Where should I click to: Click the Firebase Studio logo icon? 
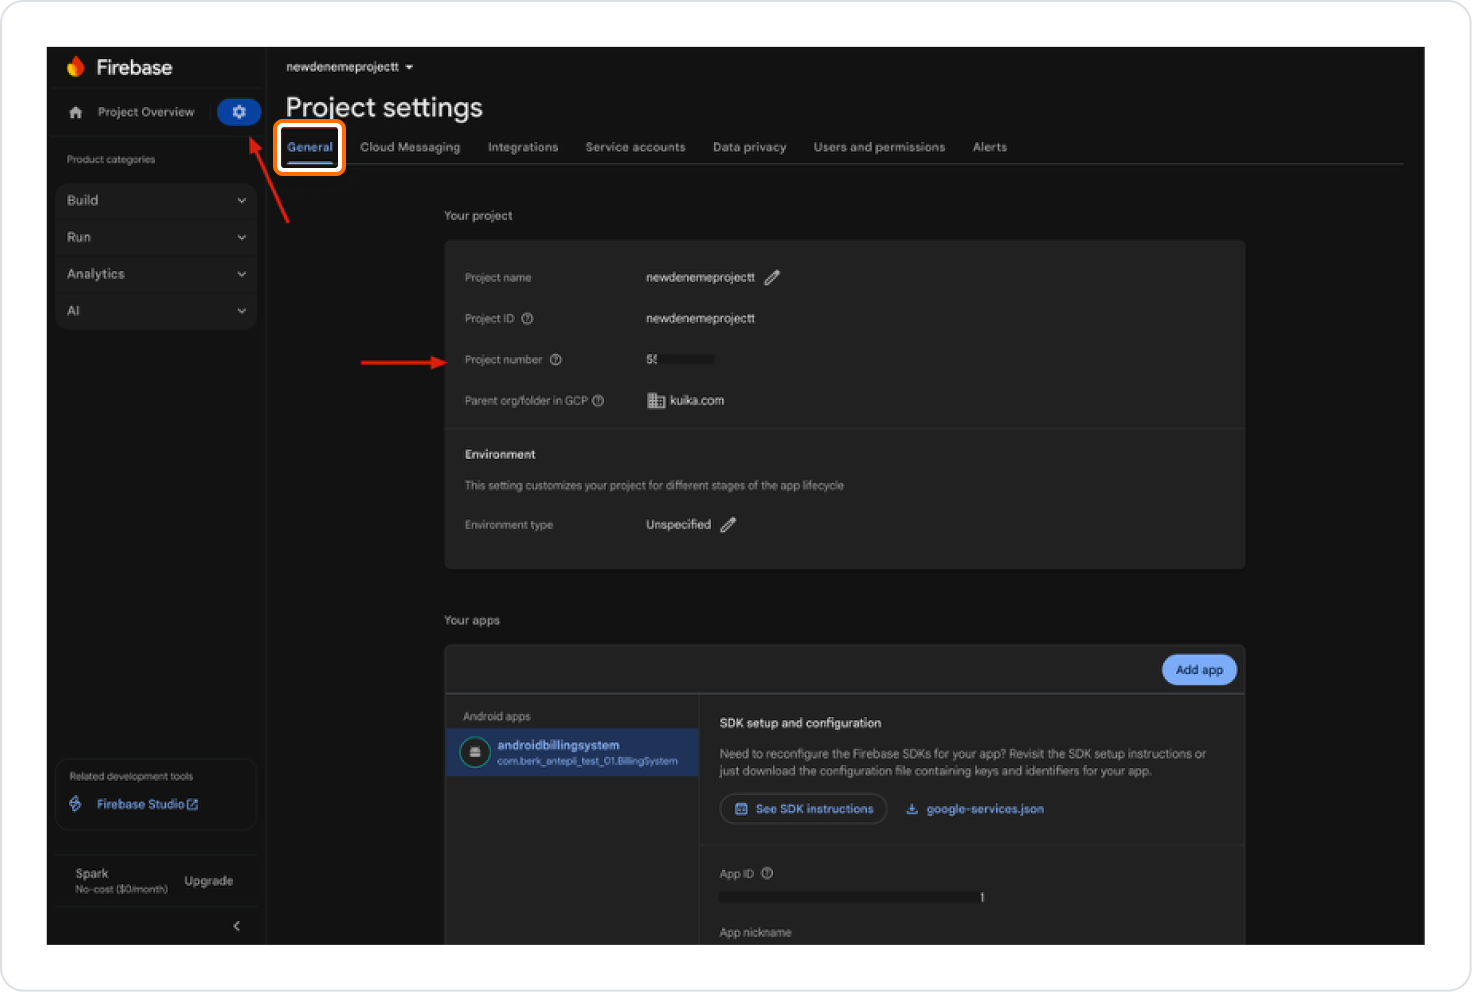[x=75, y=804]
